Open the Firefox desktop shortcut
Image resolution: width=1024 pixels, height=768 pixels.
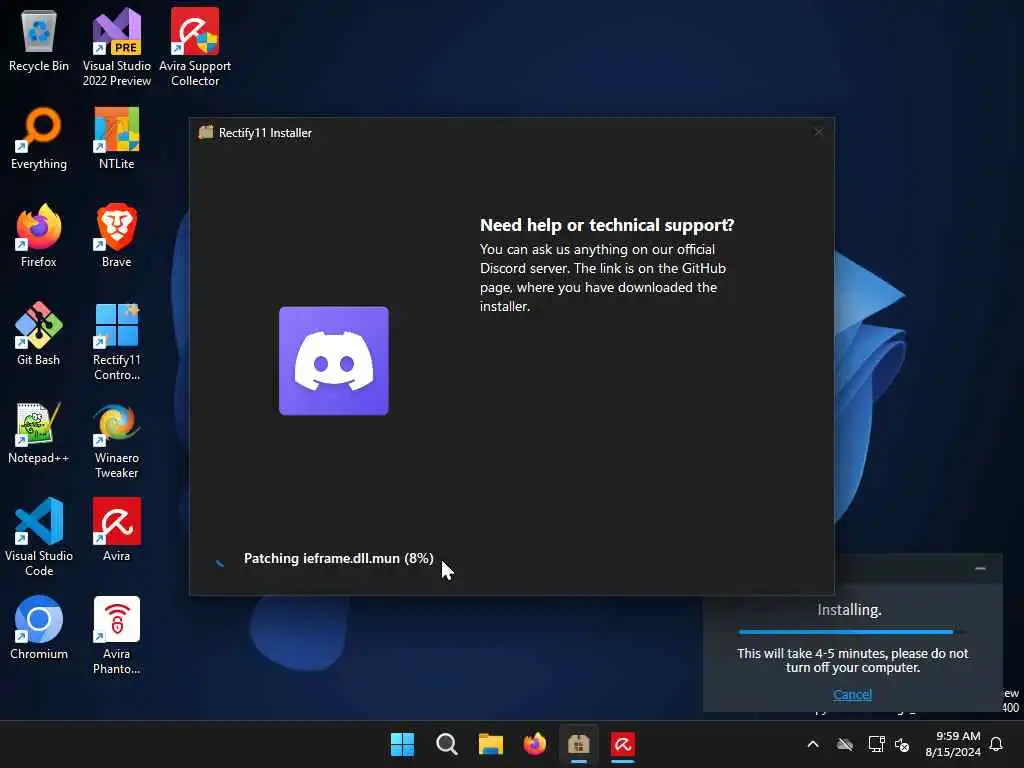(x=39, y=236)
